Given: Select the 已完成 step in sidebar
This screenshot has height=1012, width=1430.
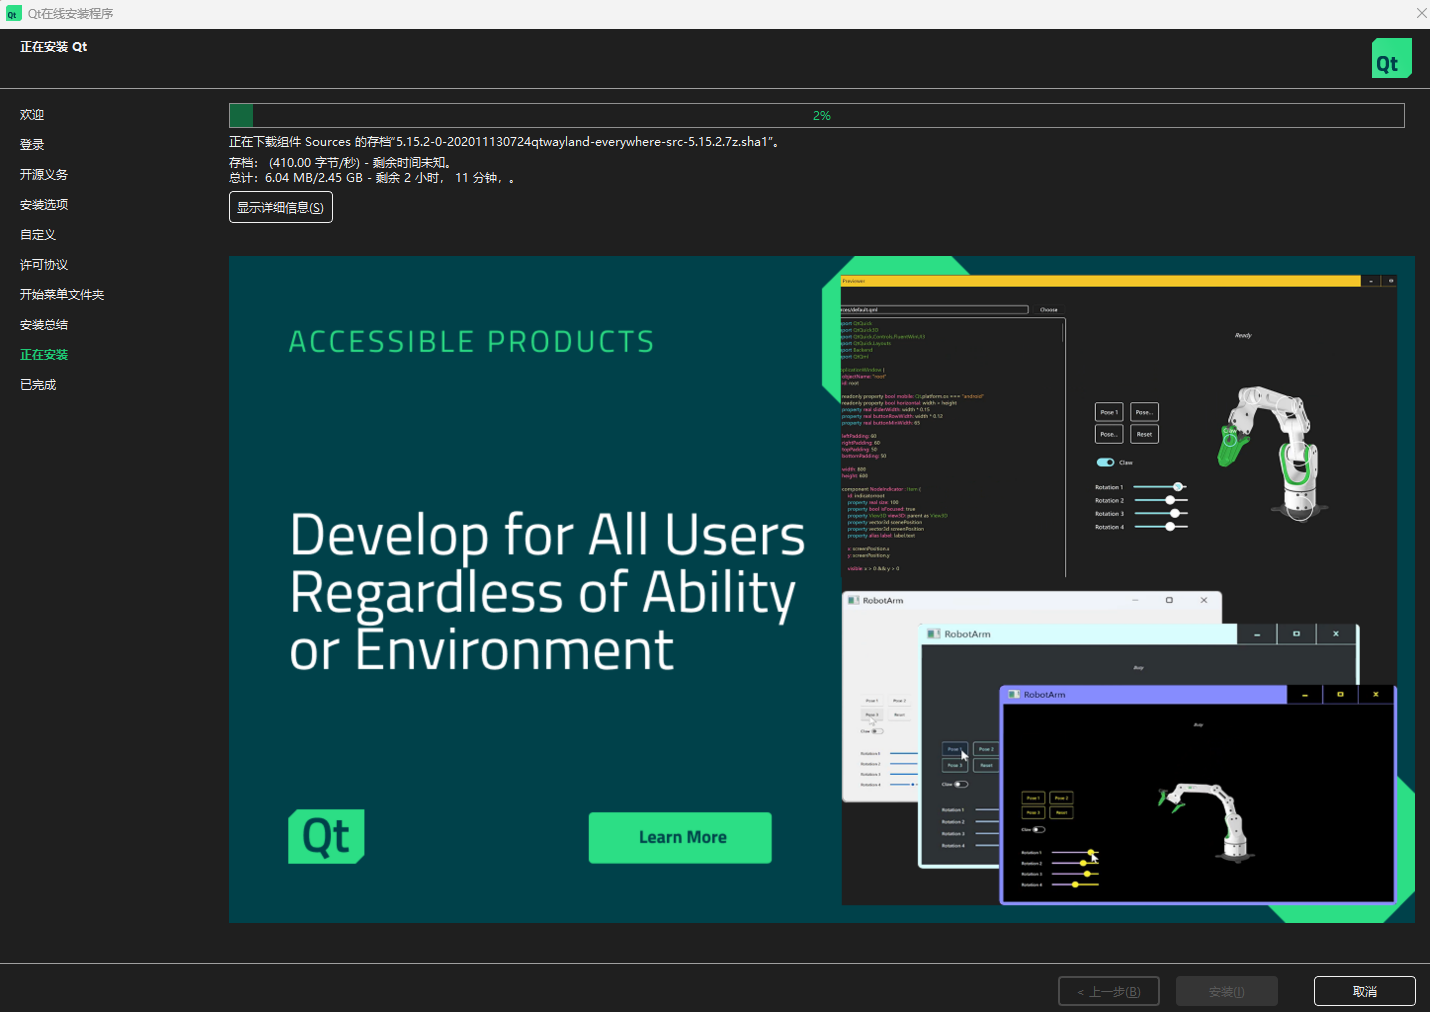Looking at the screenshot, I should (38, 385).
